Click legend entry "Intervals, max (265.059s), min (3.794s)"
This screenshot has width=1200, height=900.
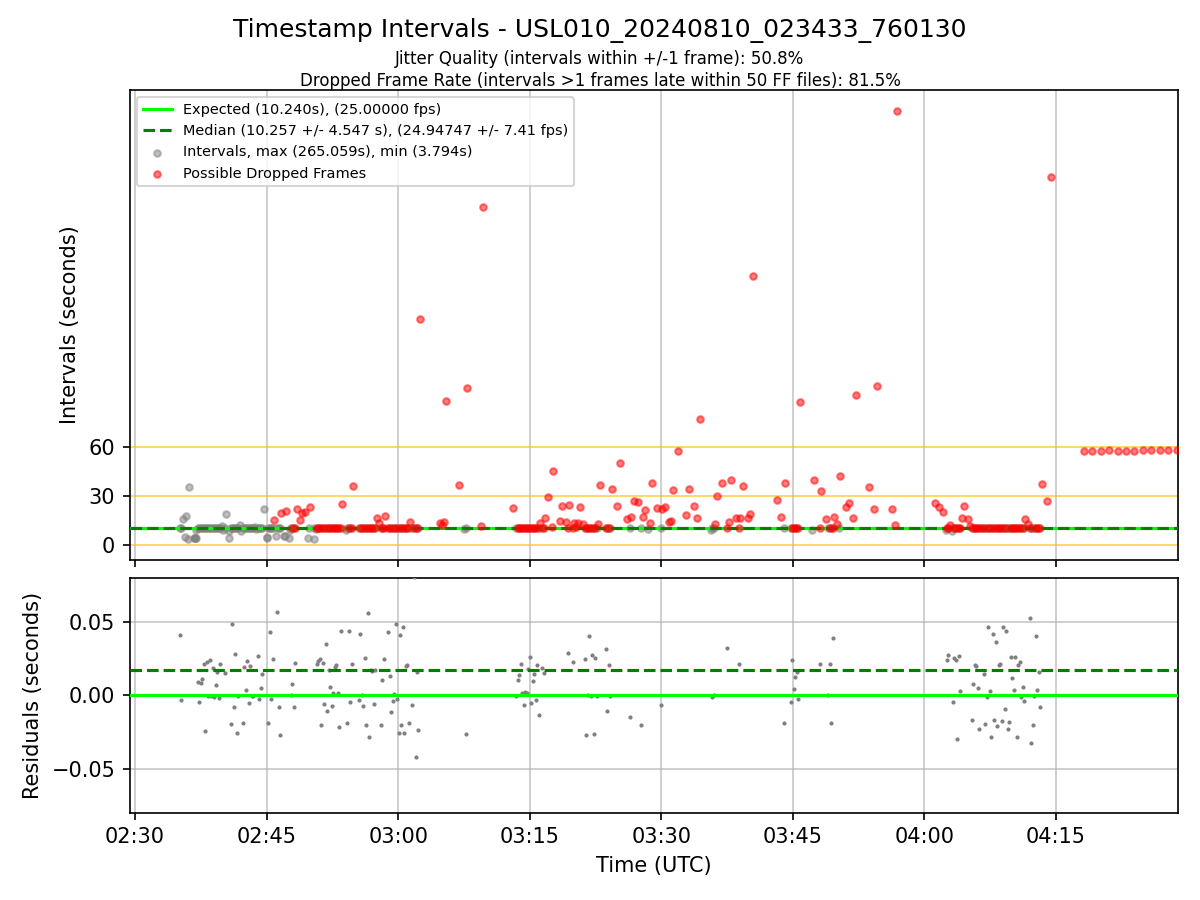pos(327,151)
